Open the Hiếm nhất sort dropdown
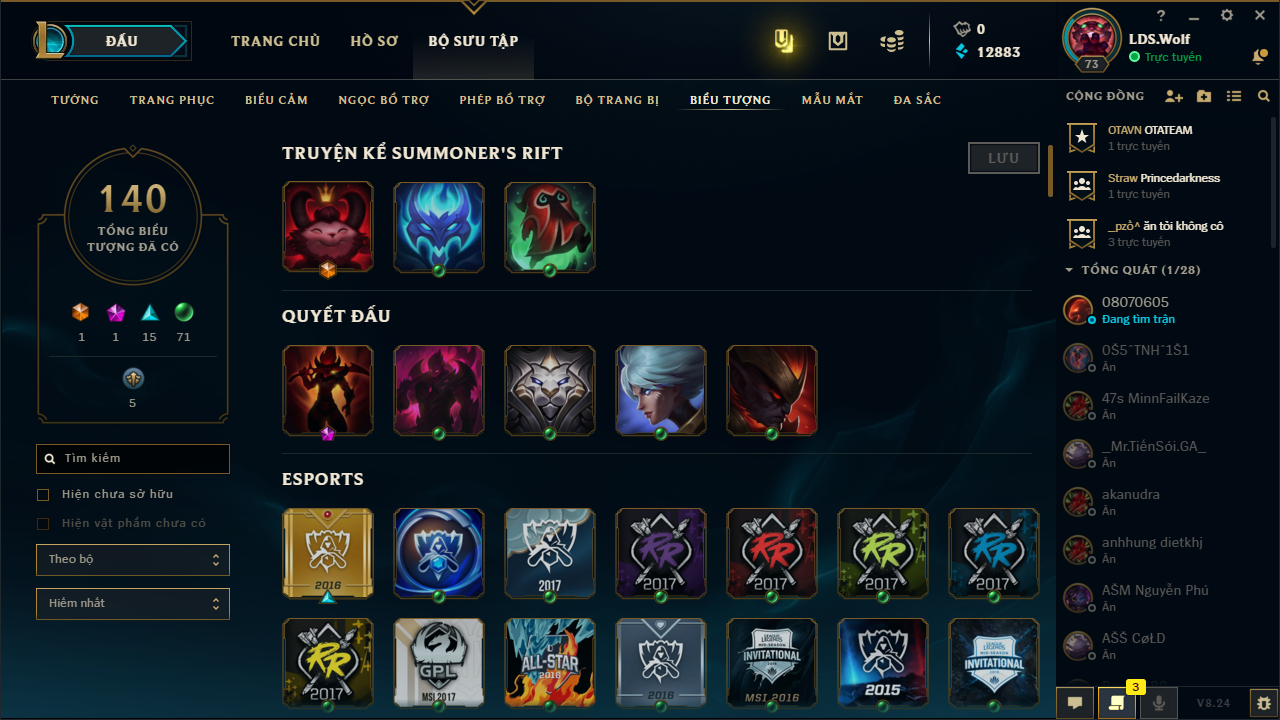The image size is (1280, 720). click(x=133, y=604)
